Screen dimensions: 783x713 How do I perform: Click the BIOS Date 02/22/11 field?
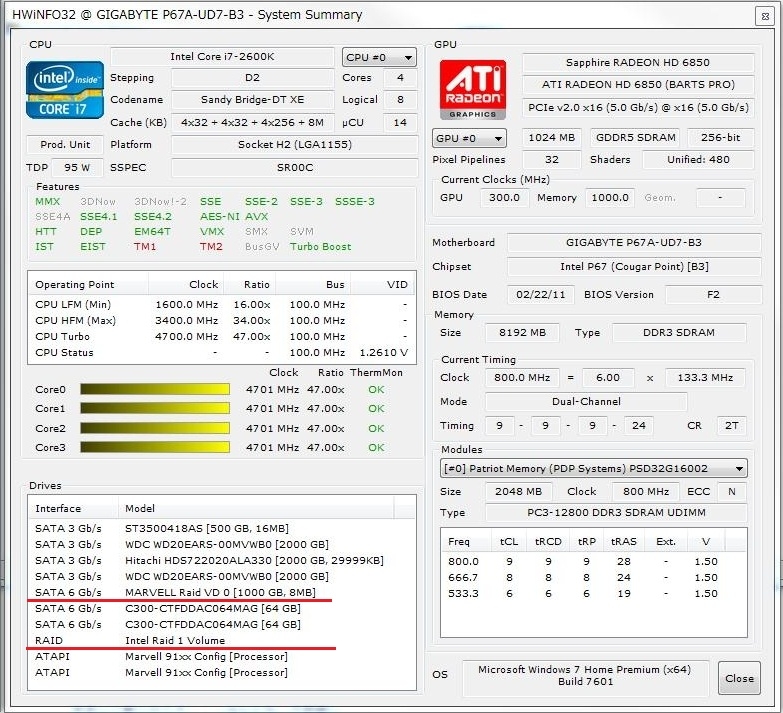pos(541,295)
